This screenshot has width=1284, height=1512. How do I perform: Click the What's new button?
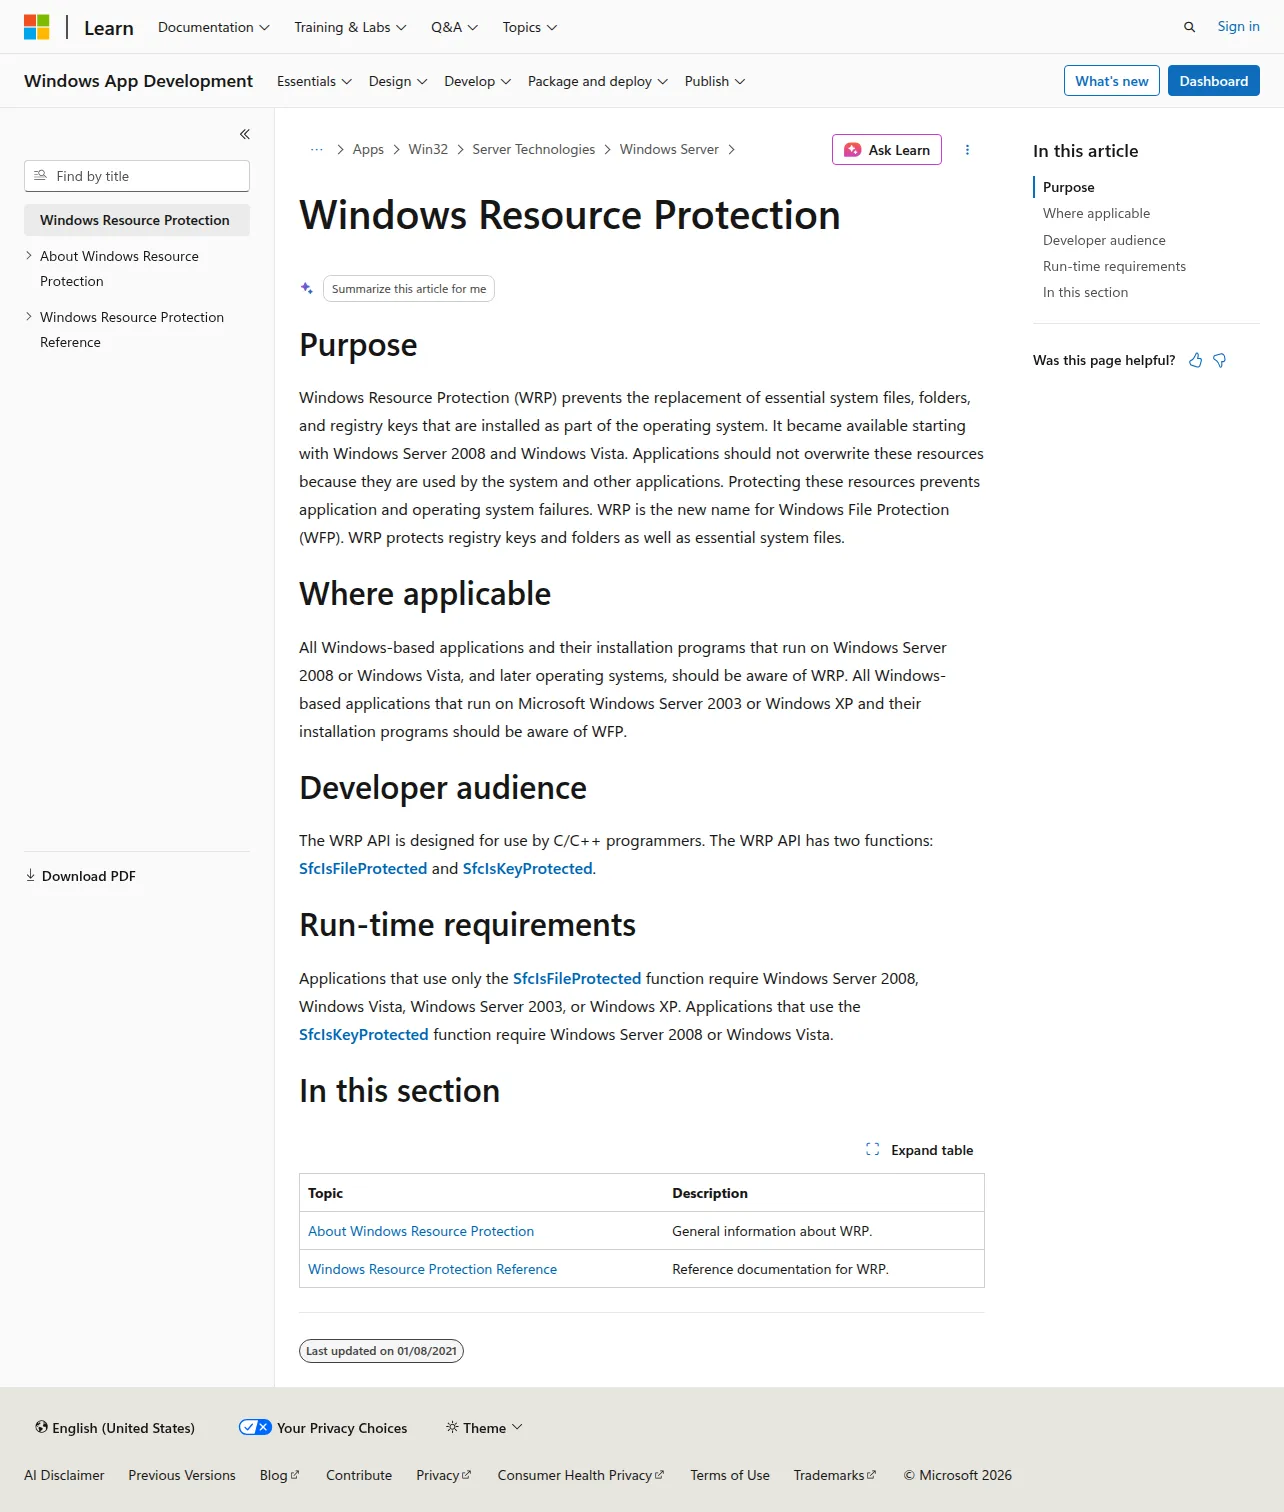click(1112, 81)
